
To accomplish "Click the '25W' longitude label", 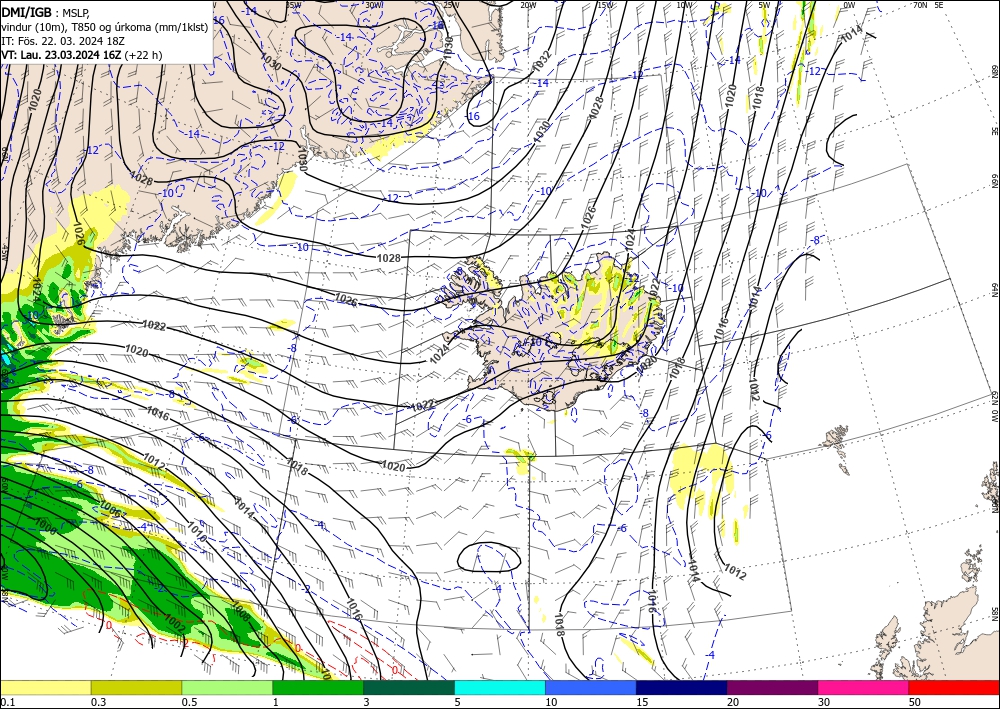I will pyautogui.click(x=451, y=5).
